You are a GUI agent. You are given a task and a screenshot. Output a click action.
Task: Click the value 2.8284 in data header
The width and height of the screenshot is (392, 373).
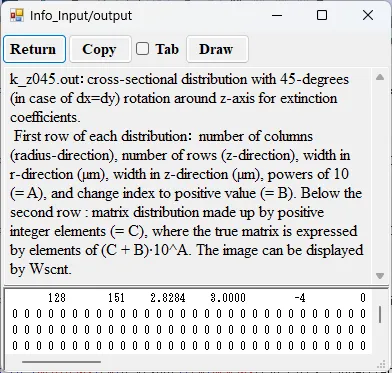[168, 298]
